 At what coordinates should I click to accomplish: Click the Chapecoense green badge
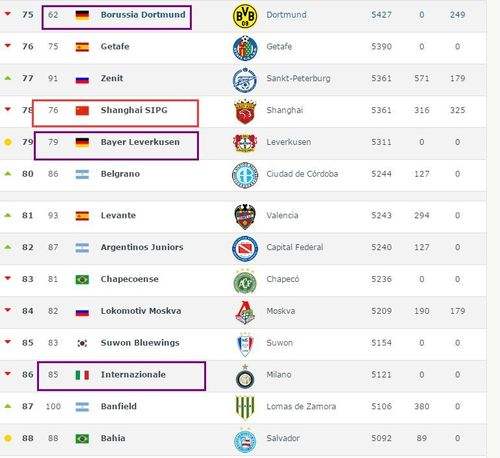point(245,282)
